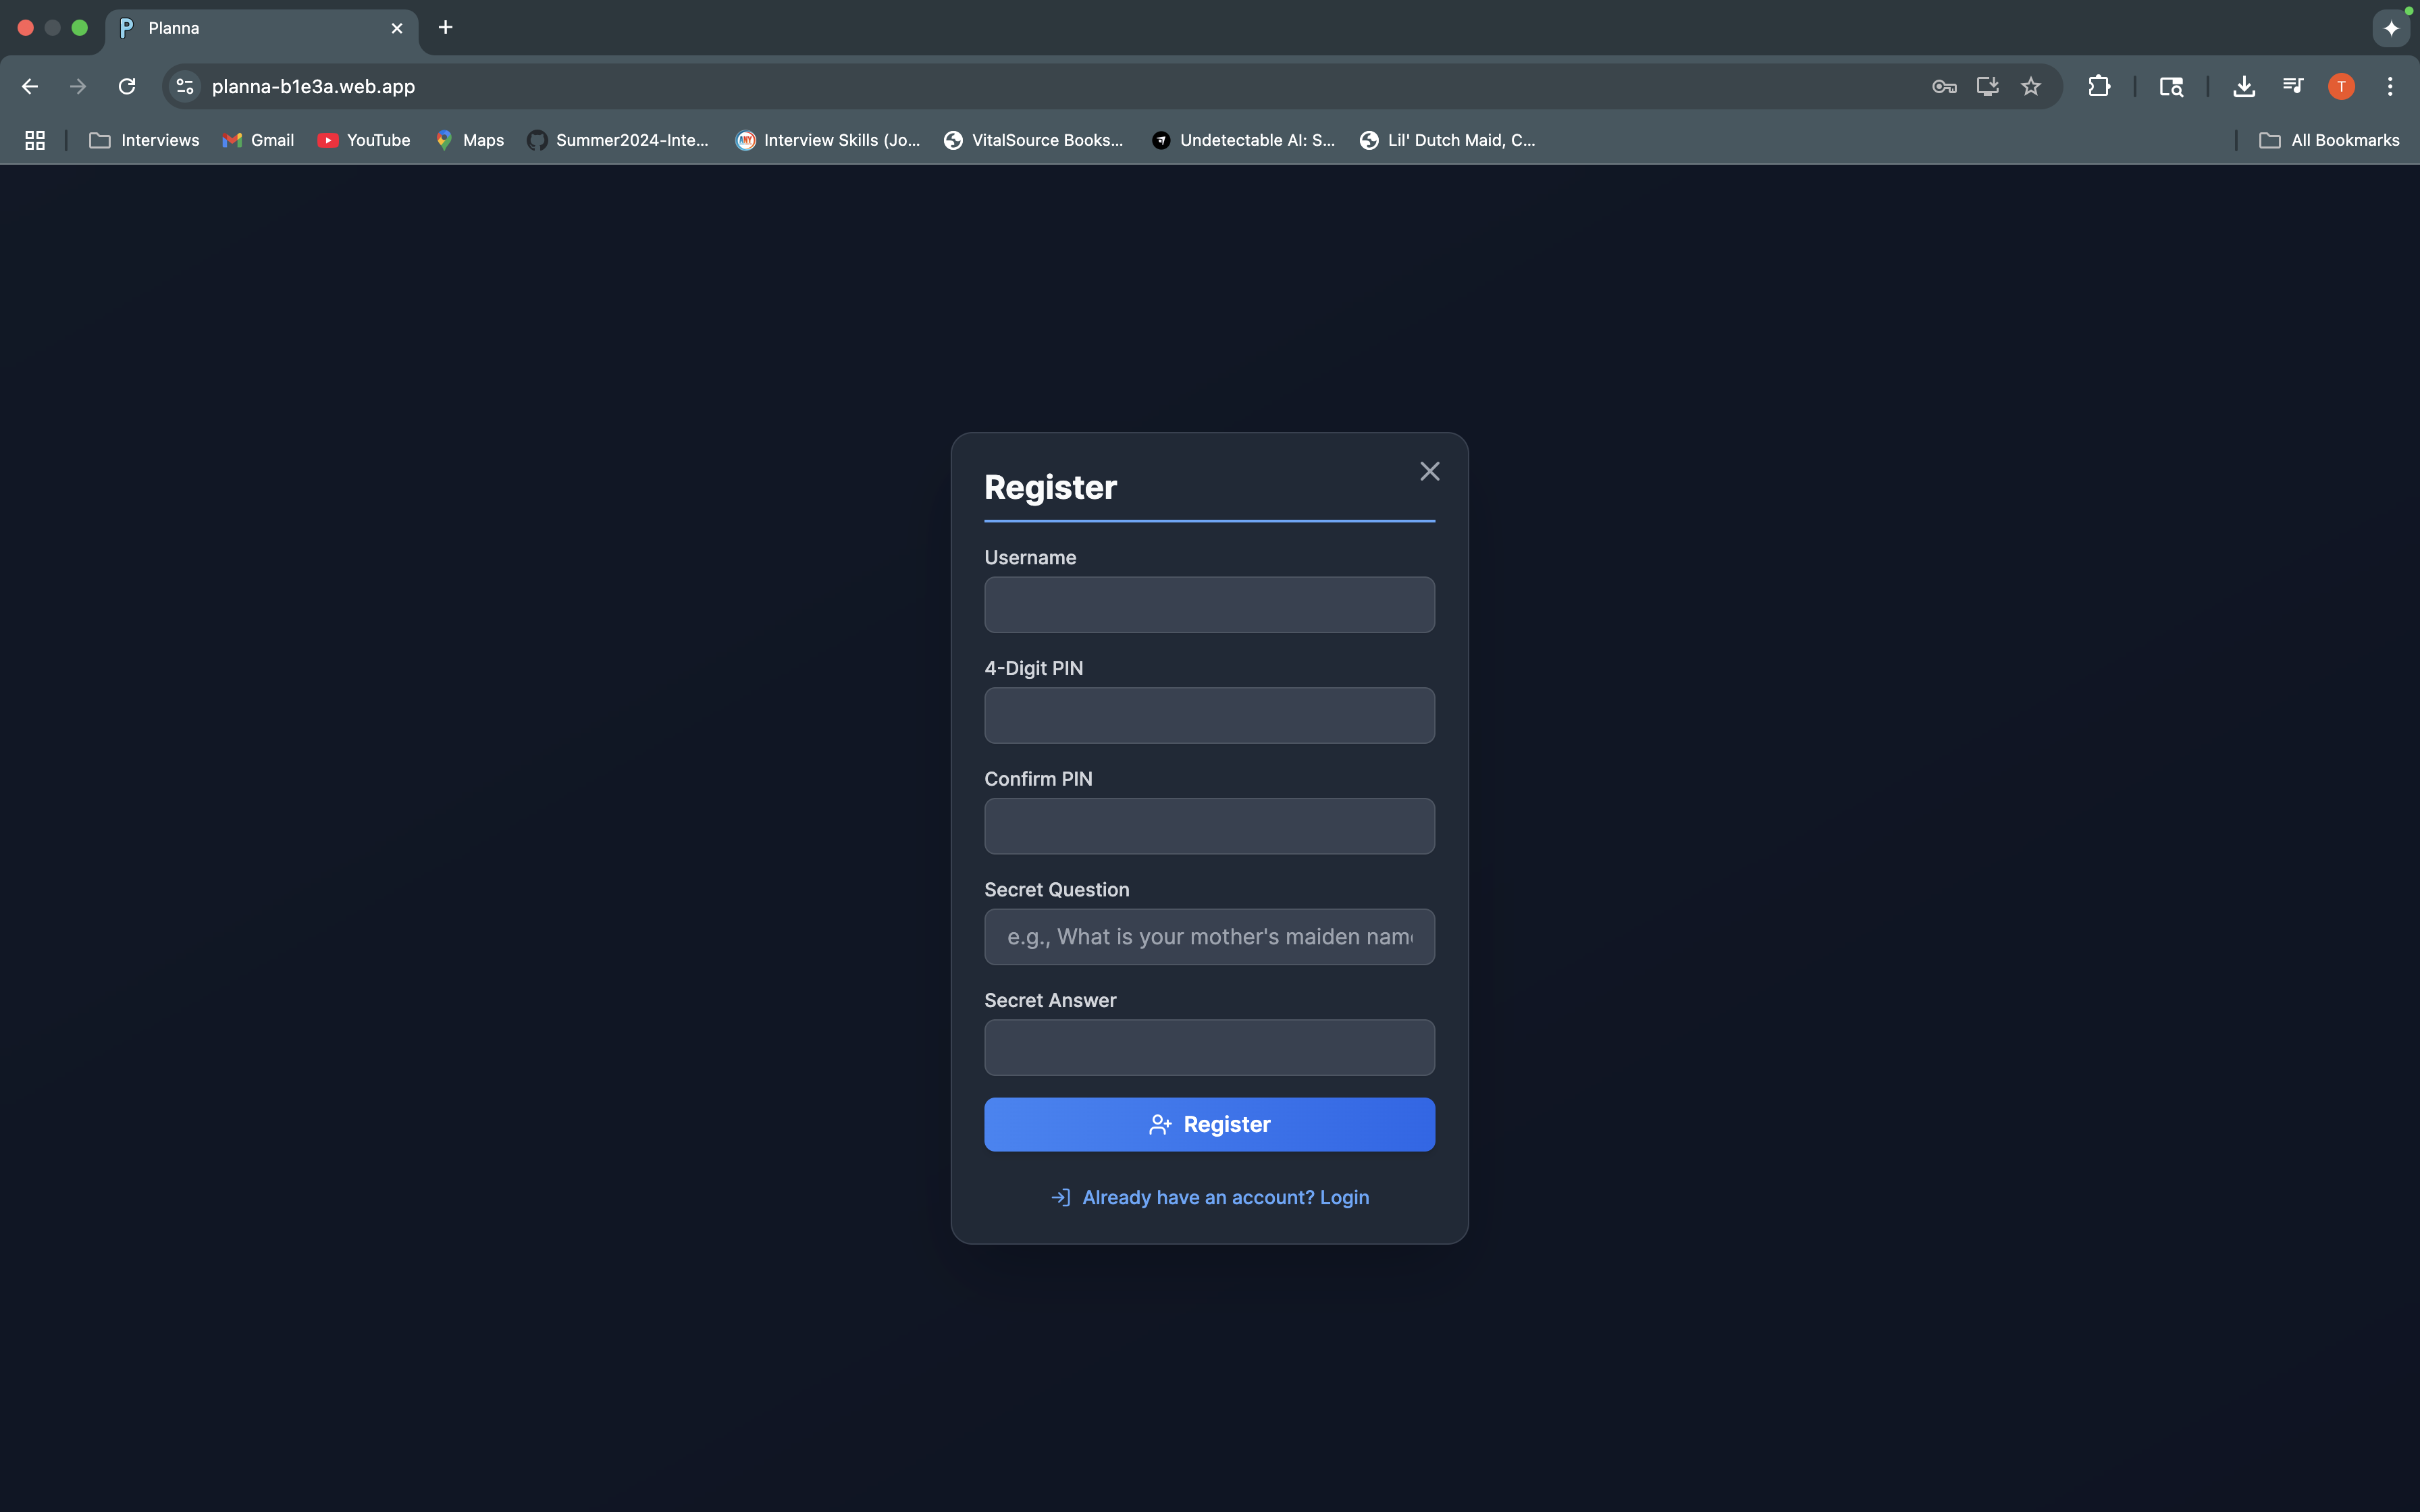Focus the 4-Digit PIN field
Screen dimensions: 2420x1512
coord(1209,715)
